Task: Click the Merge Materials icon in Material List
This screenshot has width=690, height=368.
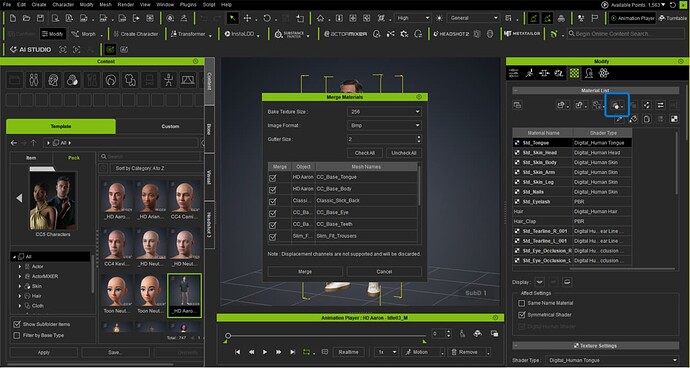Action: (617, 105)
